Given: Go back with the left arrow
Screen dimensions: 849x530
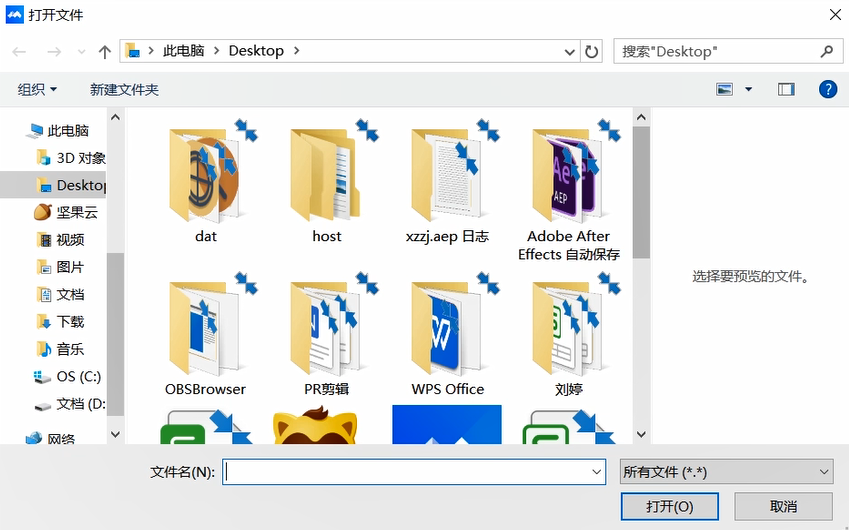Looking at the screenshot, I should pyautogui.click(x=19, y=51).
